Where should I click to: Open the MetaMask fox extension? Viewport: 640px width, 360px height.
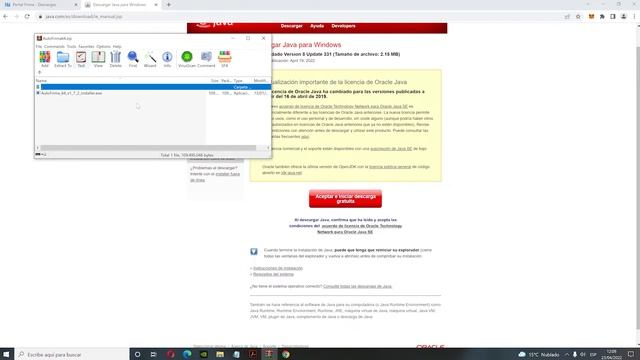591,16
